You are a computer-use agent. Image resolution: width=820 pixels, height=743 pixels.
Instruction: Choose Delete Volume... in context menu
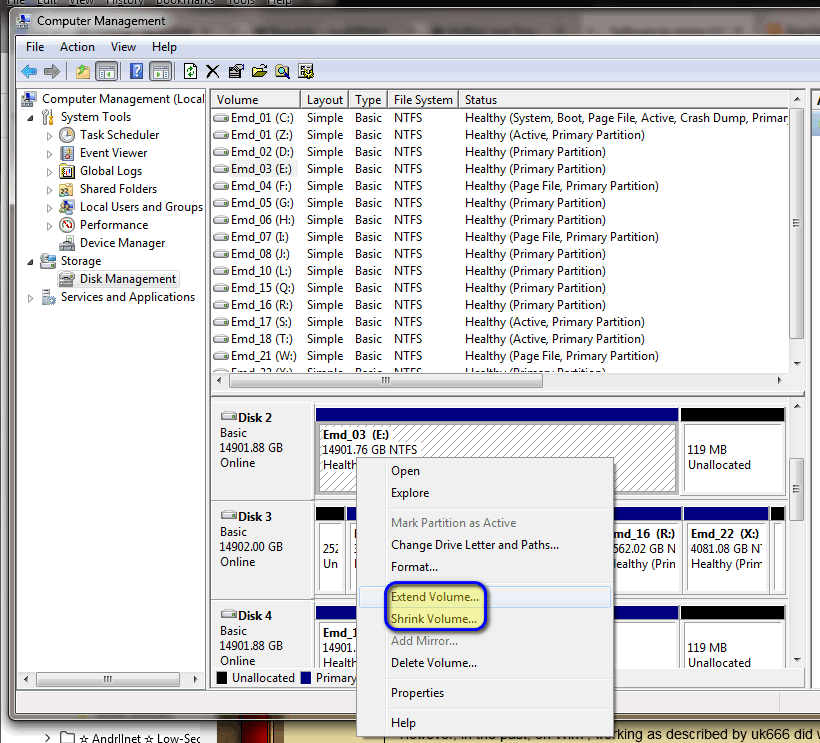tap(485, 663)
